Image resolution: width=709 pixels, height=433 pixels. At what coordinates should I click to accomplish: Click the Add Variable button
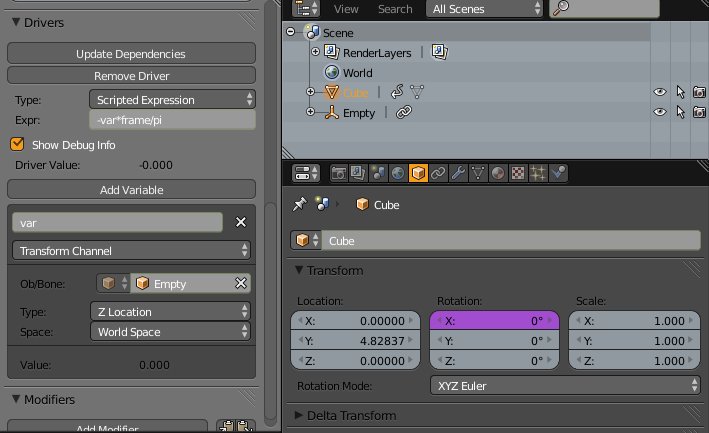131,189
